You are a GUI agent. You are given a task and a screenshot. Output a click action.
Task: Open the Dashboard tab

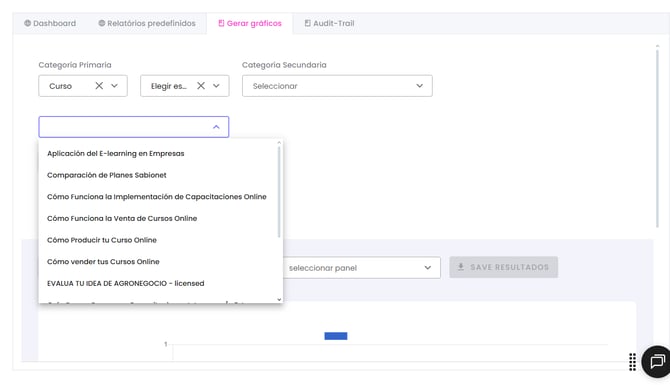(x=50, y=24)
